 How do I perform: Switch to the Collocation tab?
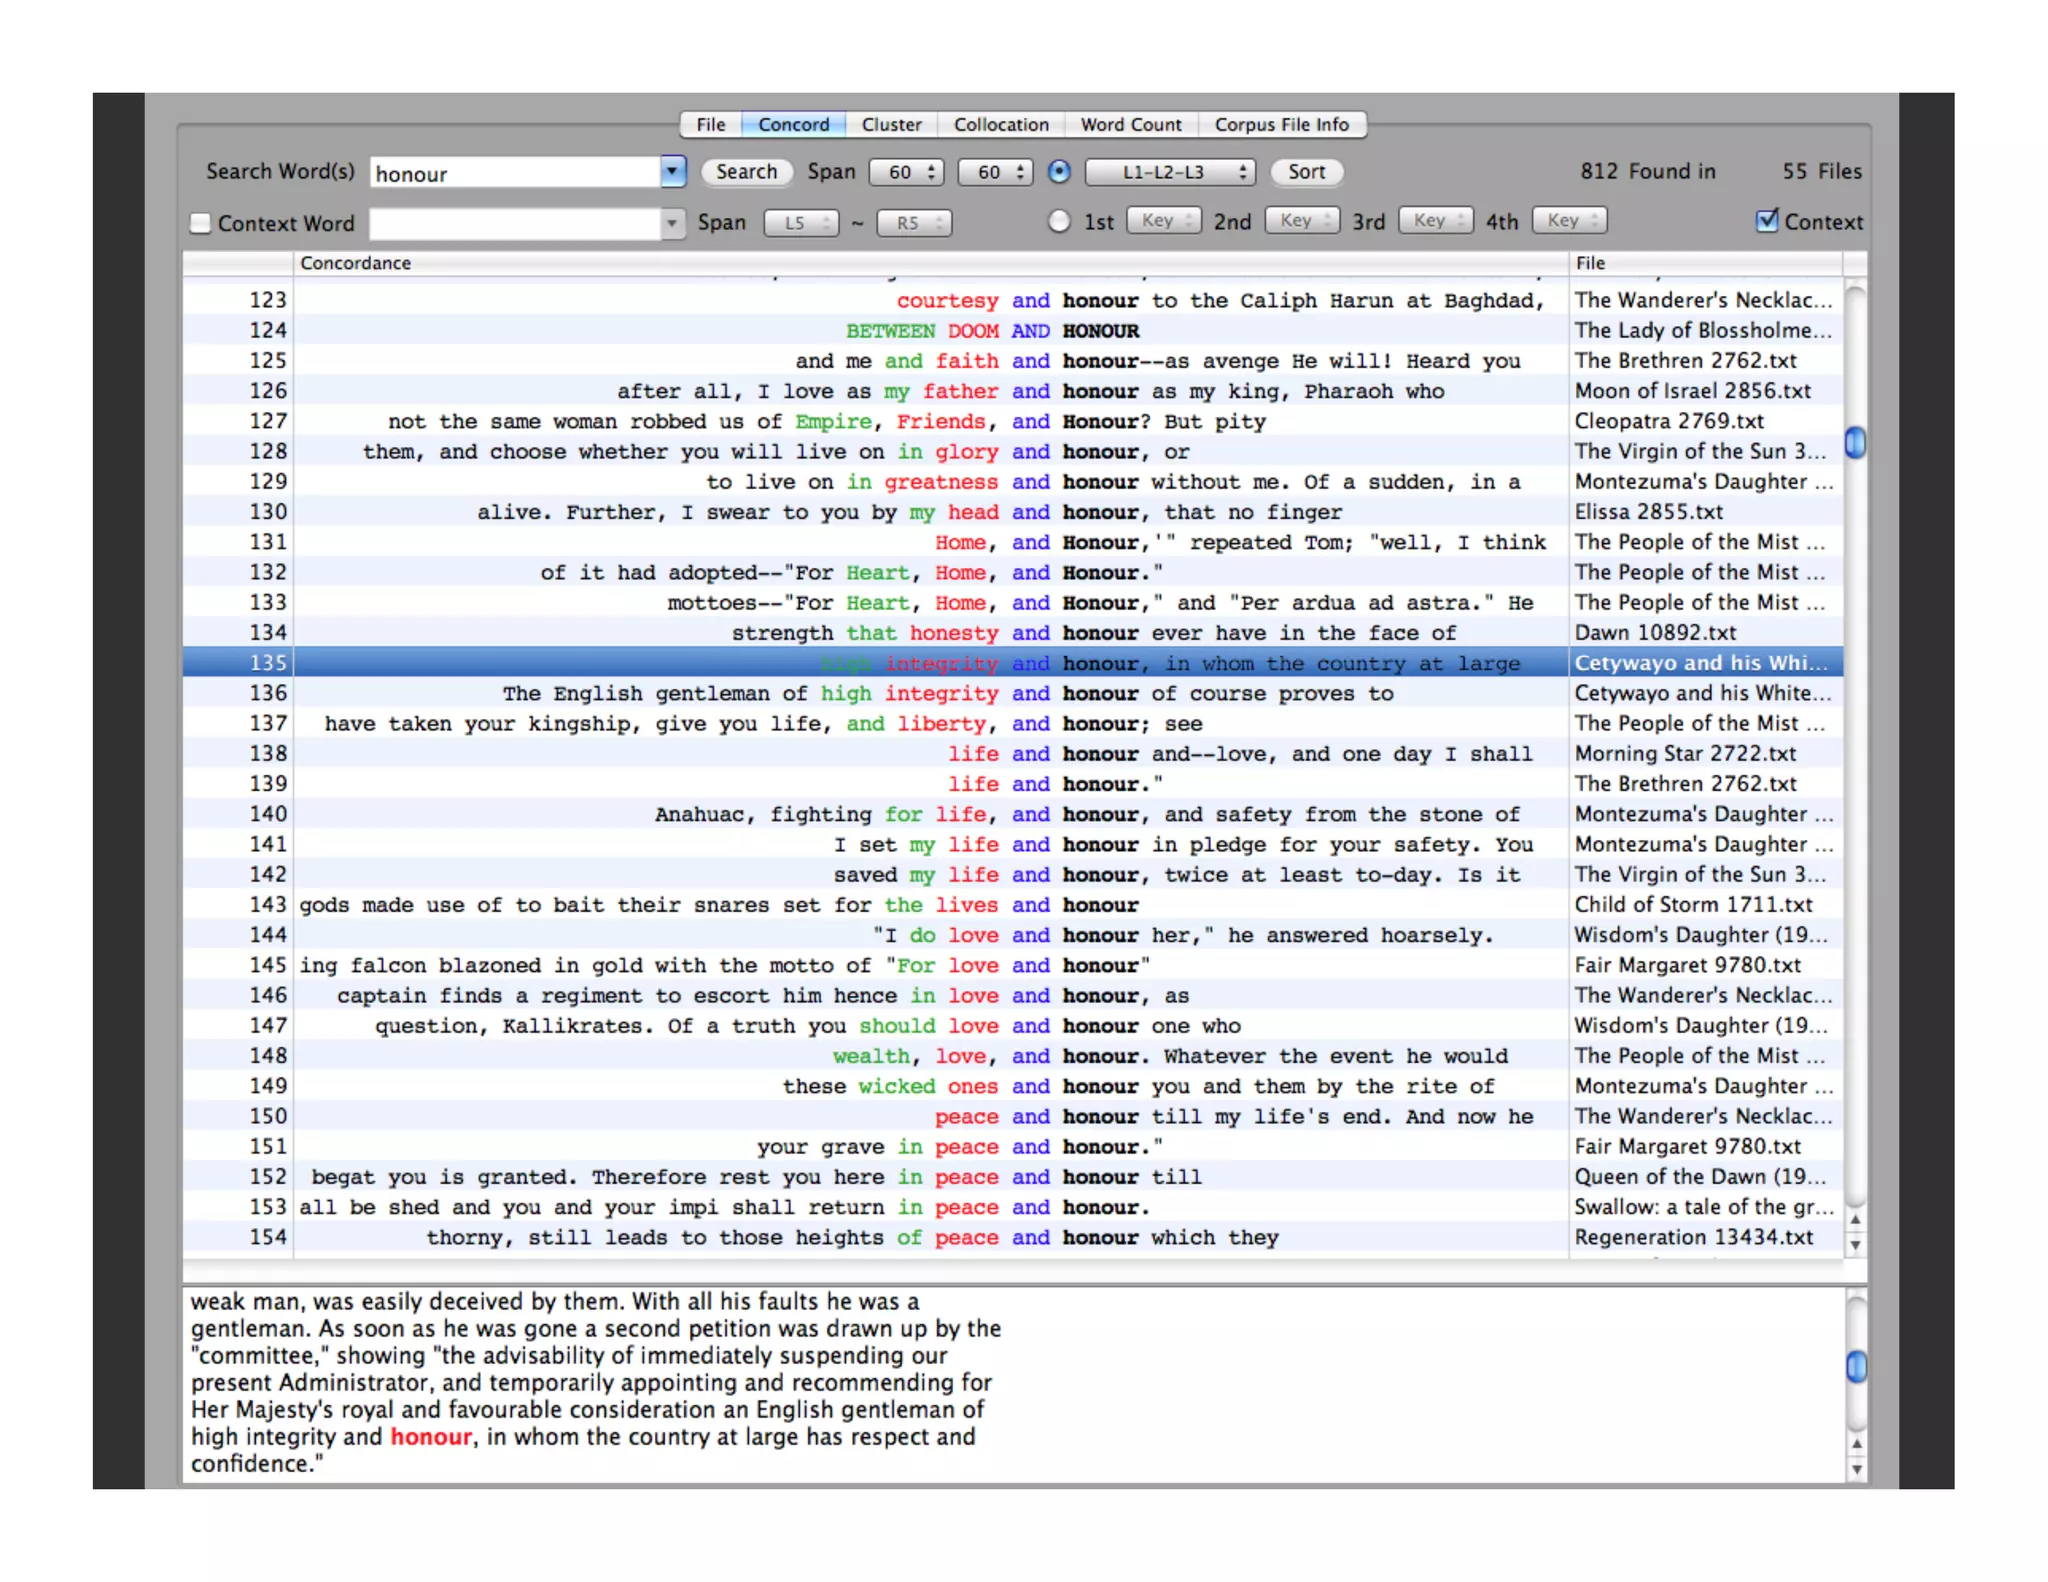point(1000,124)
